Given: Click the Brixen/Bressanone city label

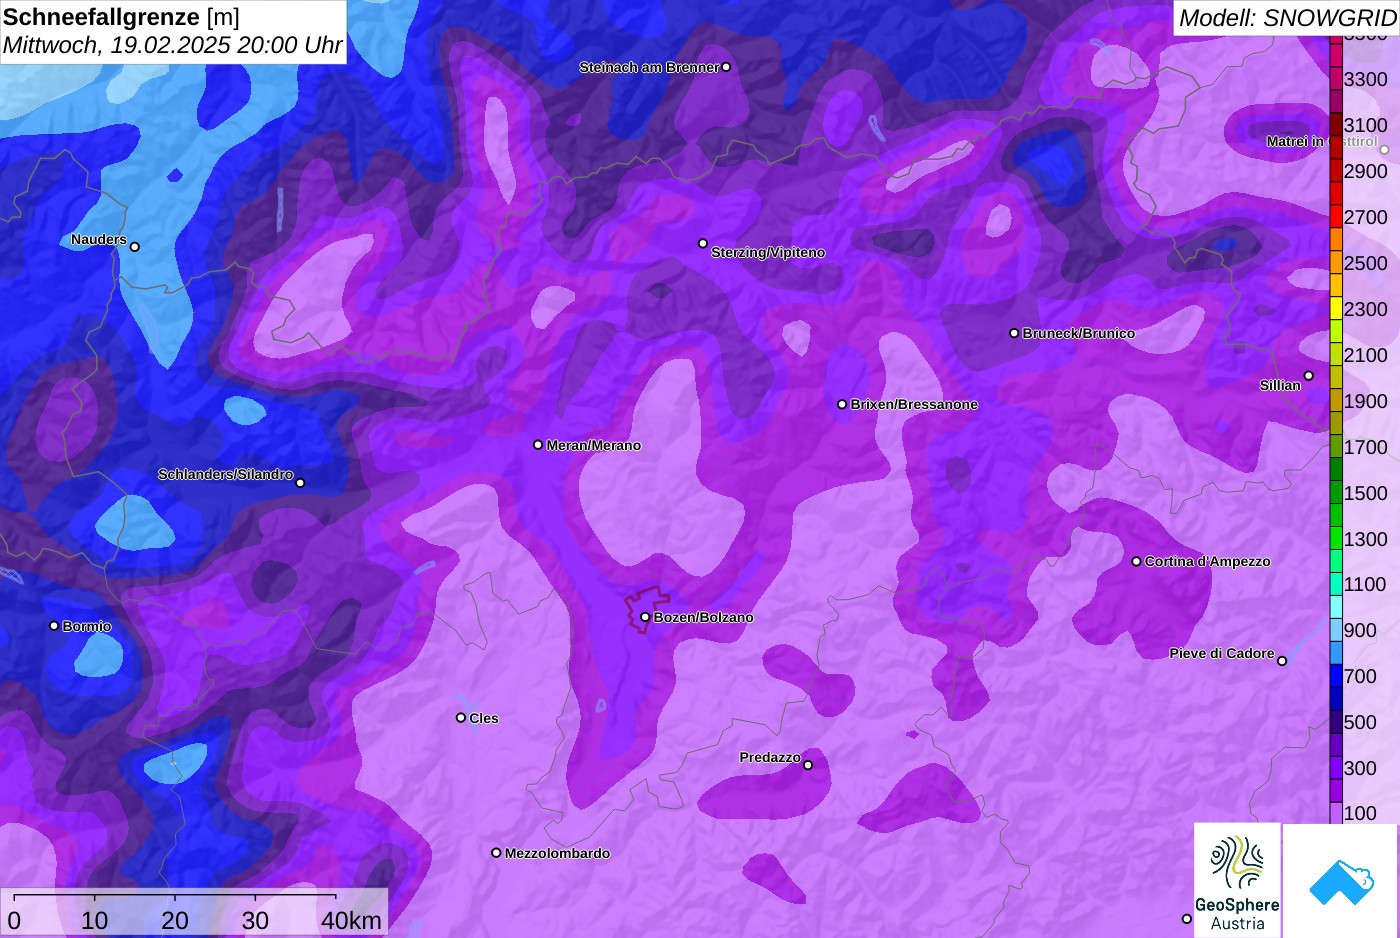Looking at the screenshot, I should tap(914, 404).
